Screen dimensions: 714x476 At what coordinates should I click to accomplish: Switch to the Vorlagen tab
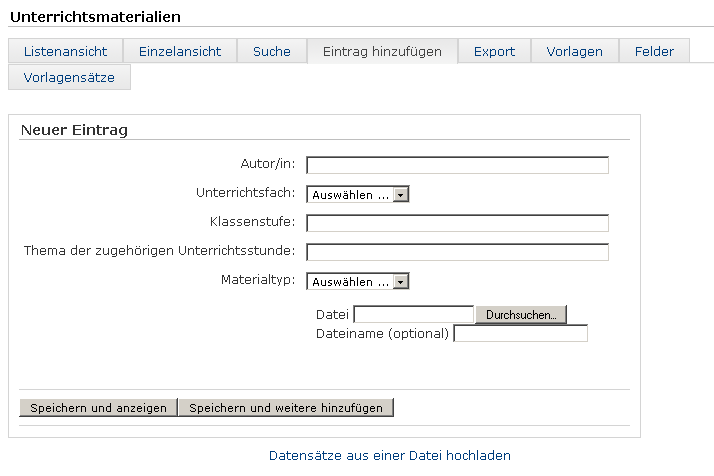[x=575, y=51]
